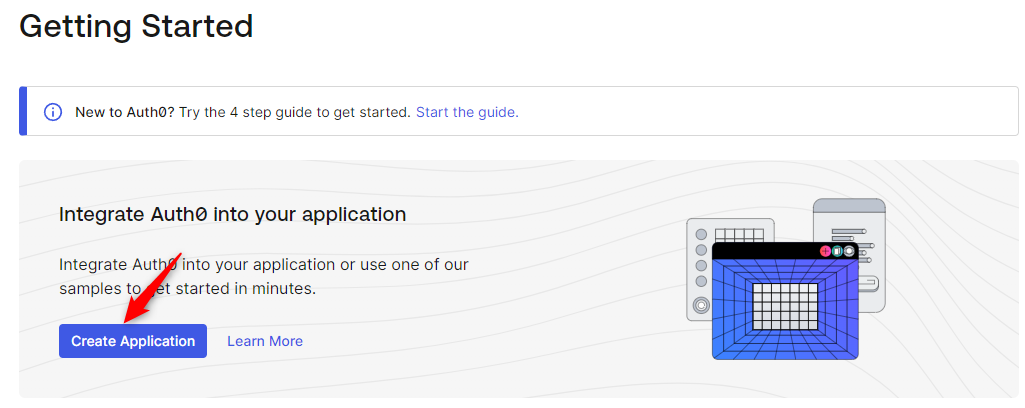
Task: Click the teal square icon on the black titlebar
Action: pyautogui.click(x=837, y=251)
